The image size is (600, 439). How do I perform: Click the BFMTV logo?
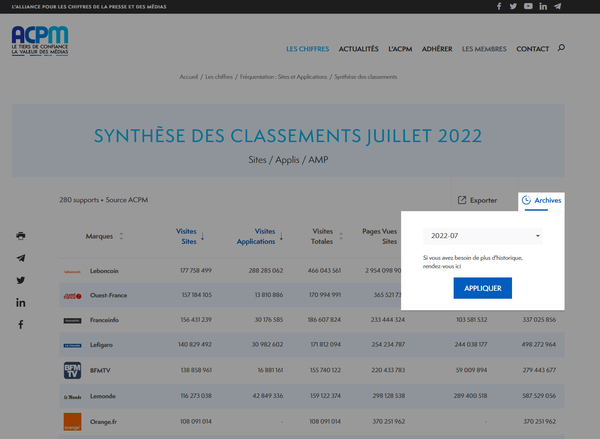[72, 370]
